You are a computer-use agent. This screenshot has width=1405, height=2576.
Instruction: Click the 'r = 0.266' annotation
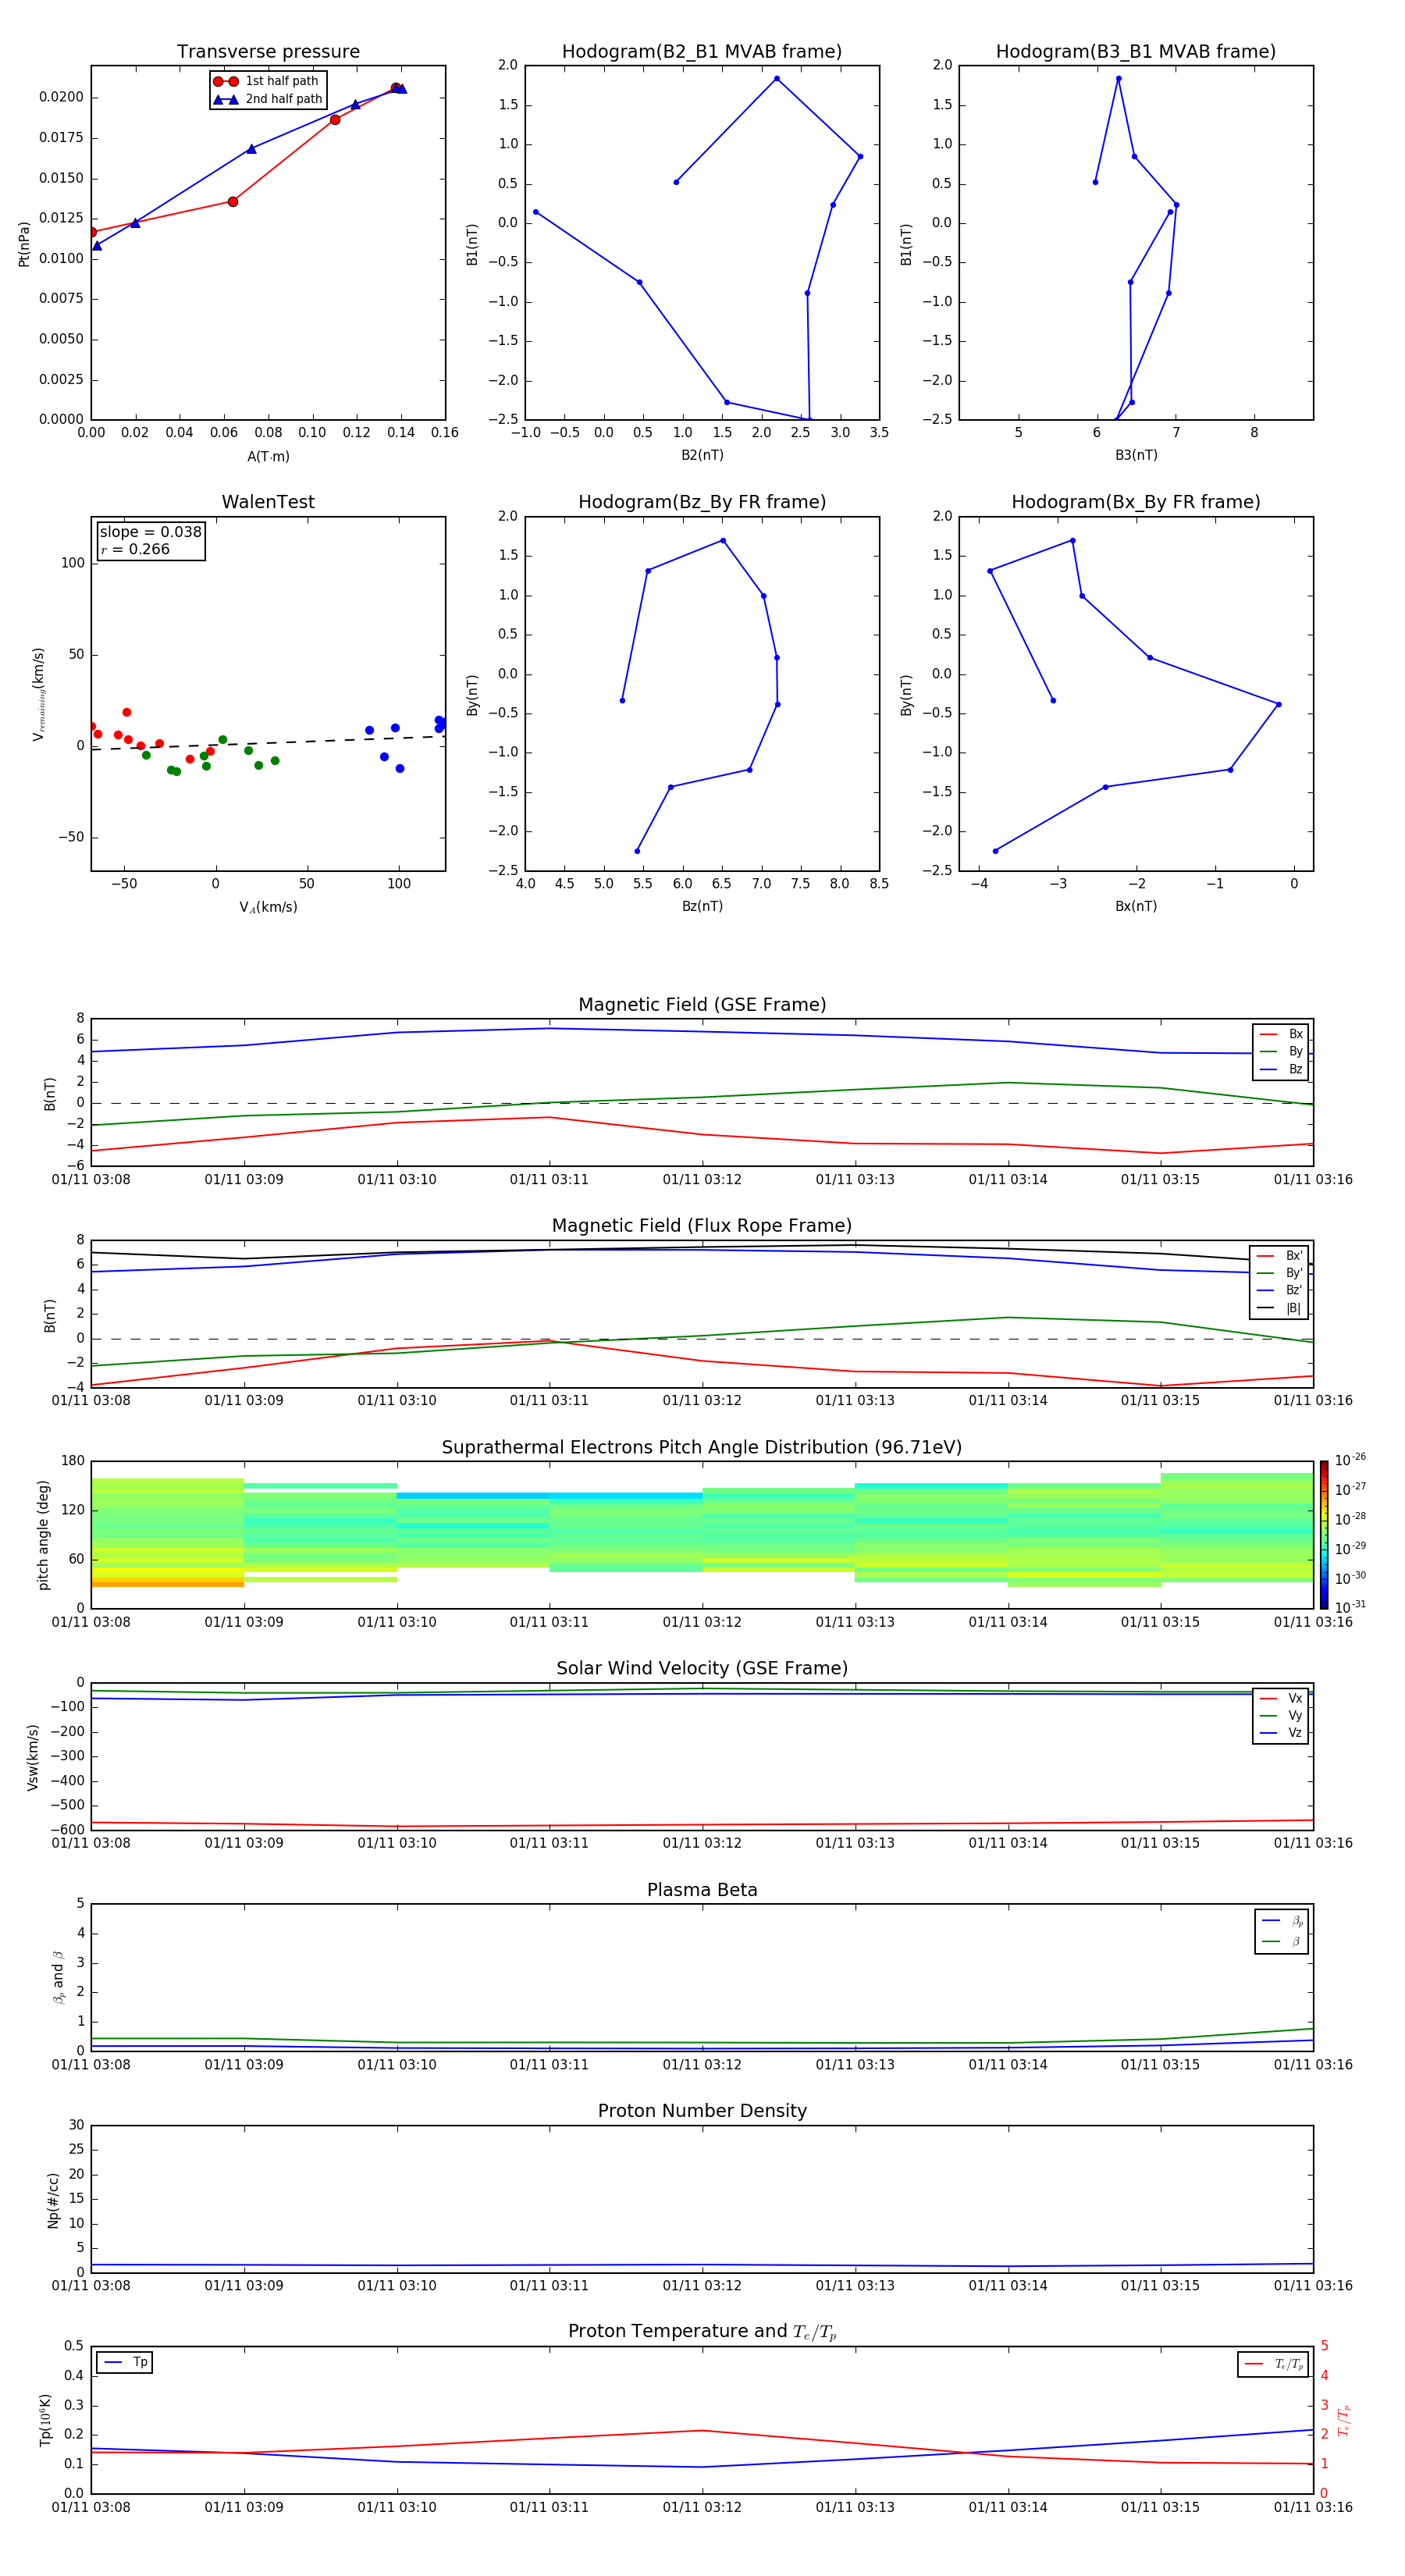click(135, 549)
